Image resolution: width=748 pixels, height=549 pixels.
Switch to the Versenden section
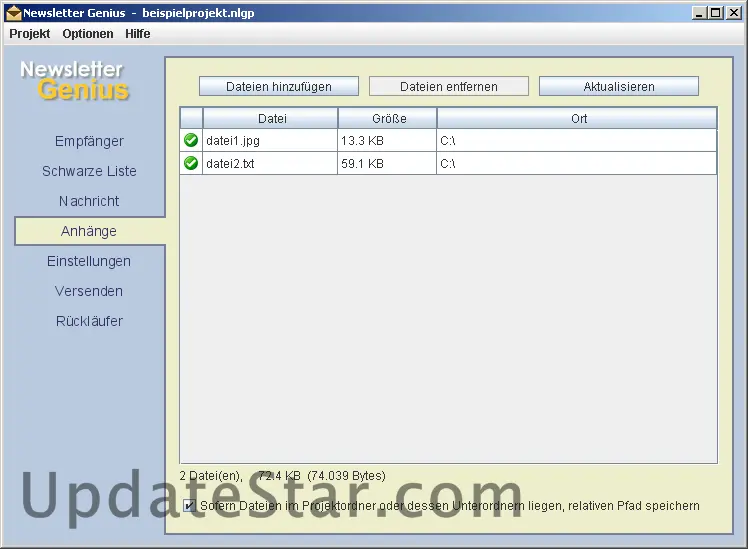click(x=89, y=291)
